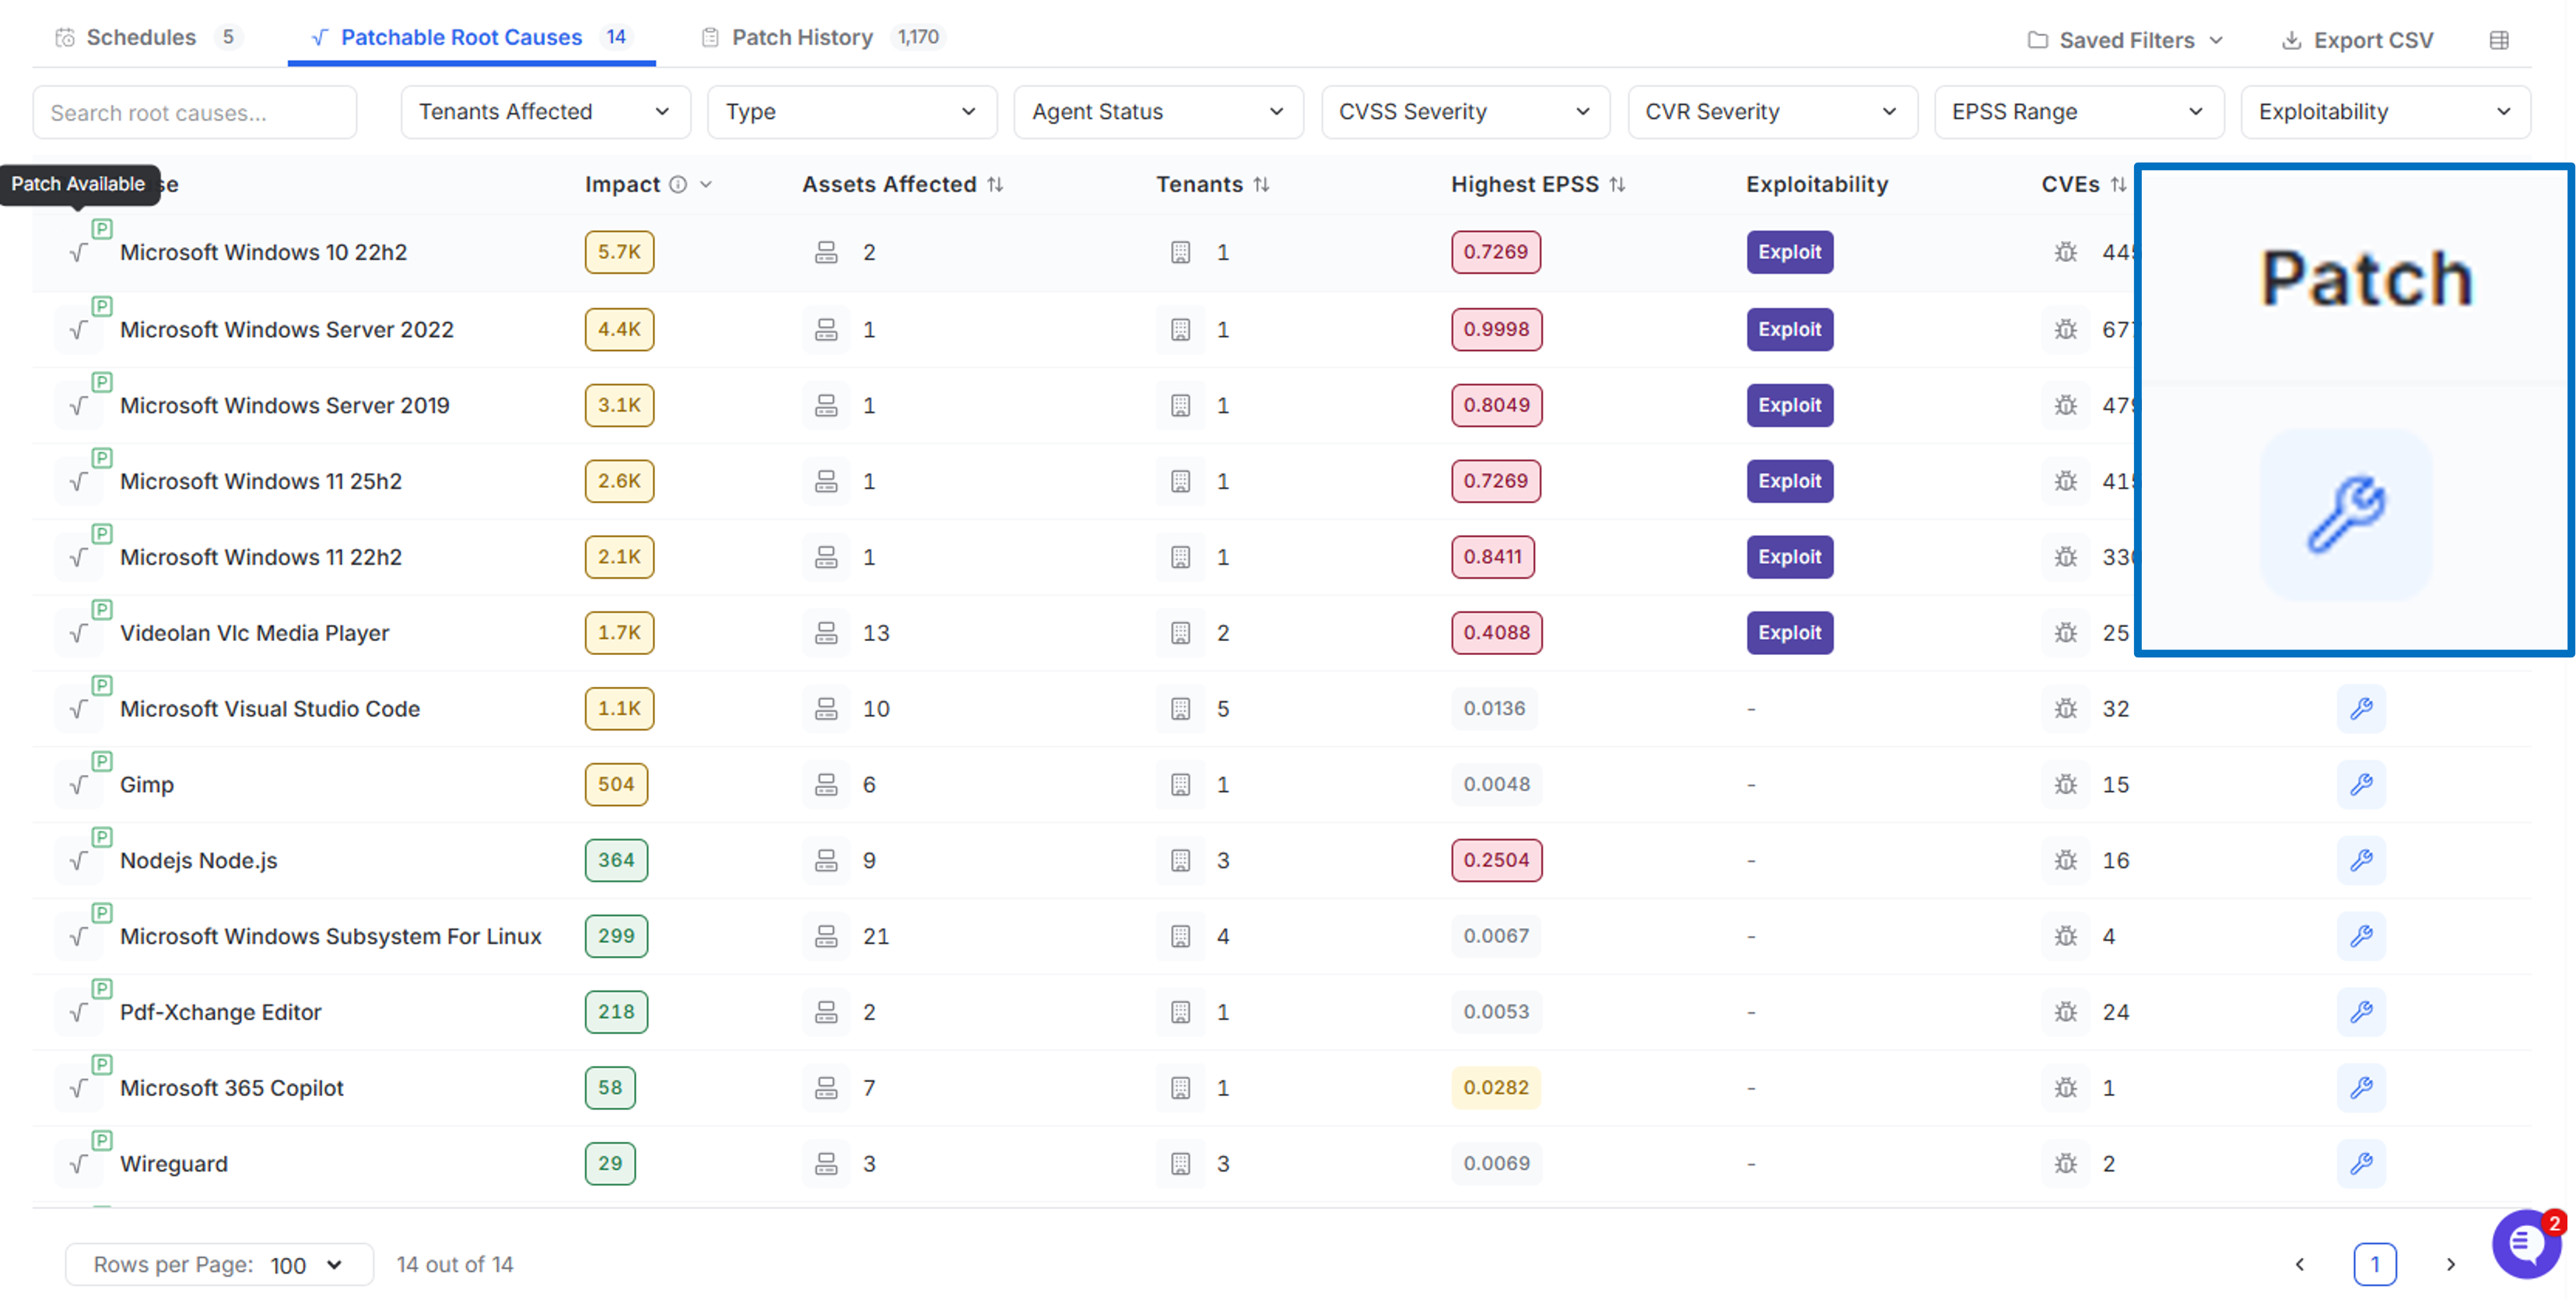Open the Agent Status filter dropdown
The width and height of the screenshot is (2576, 1300).
coord(1158,112)
